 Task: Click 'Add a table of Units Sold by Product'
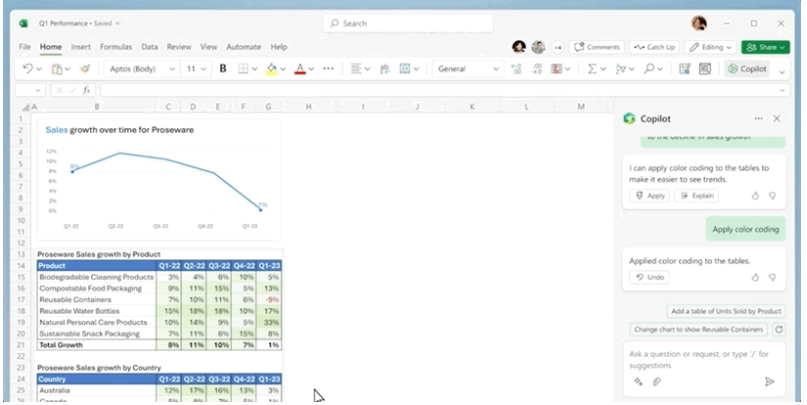[x=726, y=311]
